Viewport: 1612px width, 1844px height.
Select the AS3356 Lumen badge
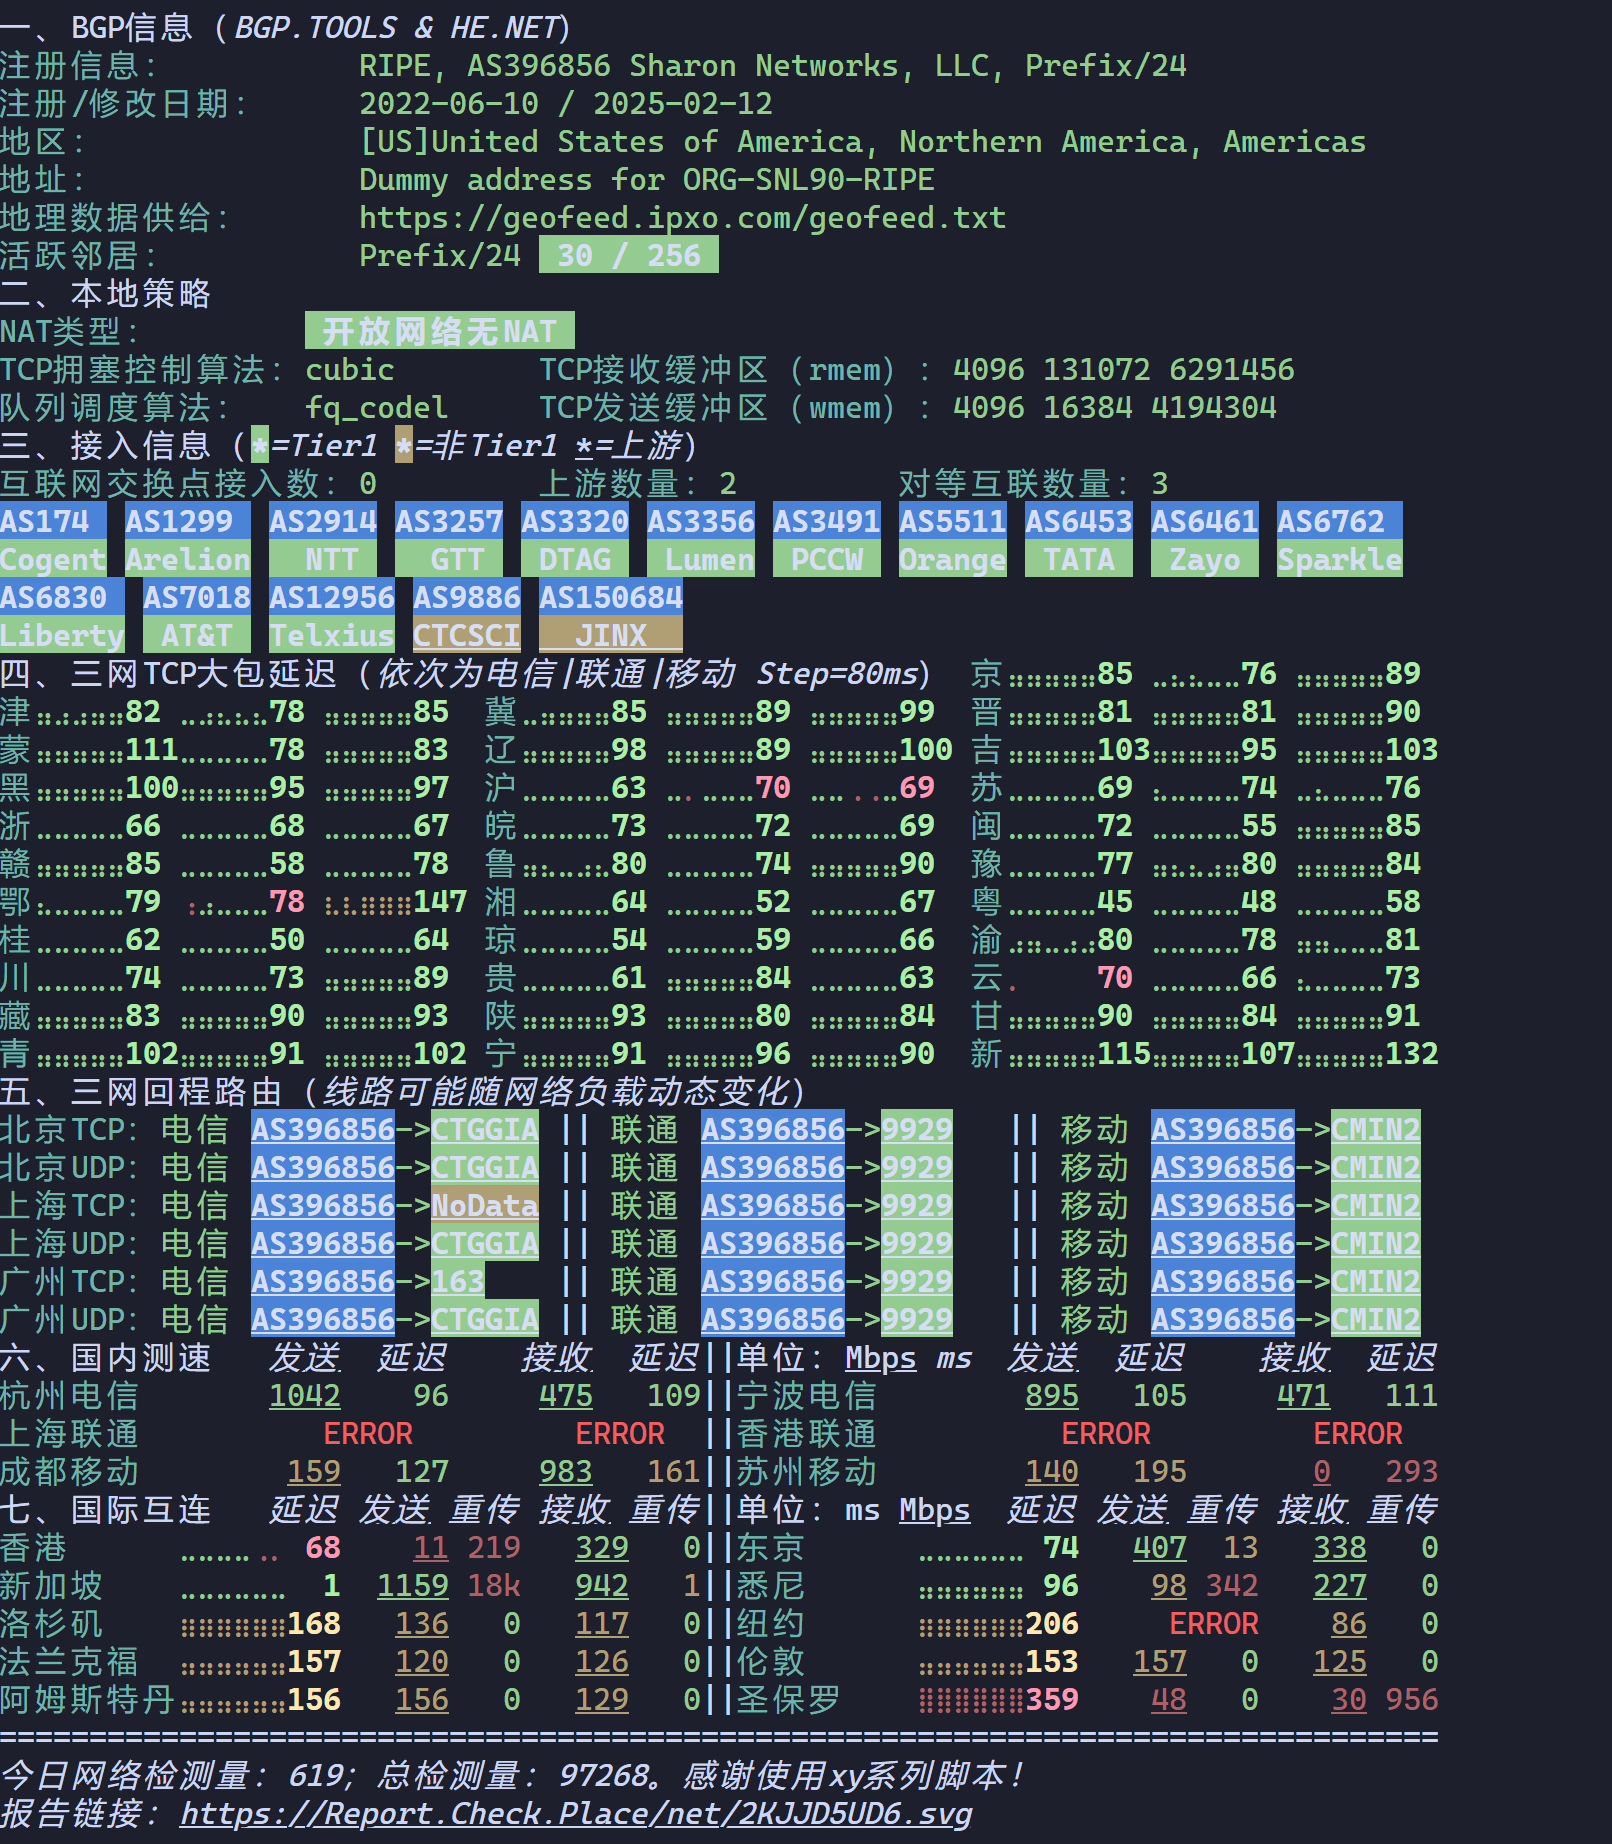[x=701, y=540]
